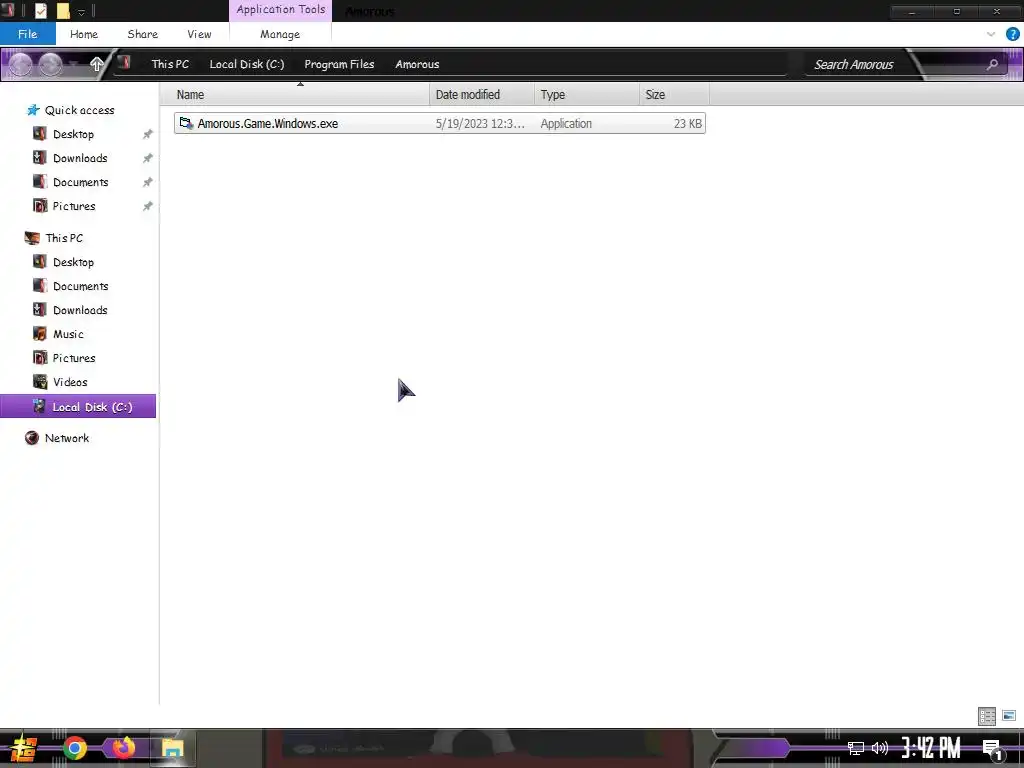Select the Application Tools contextual tab

click(281, 10)
